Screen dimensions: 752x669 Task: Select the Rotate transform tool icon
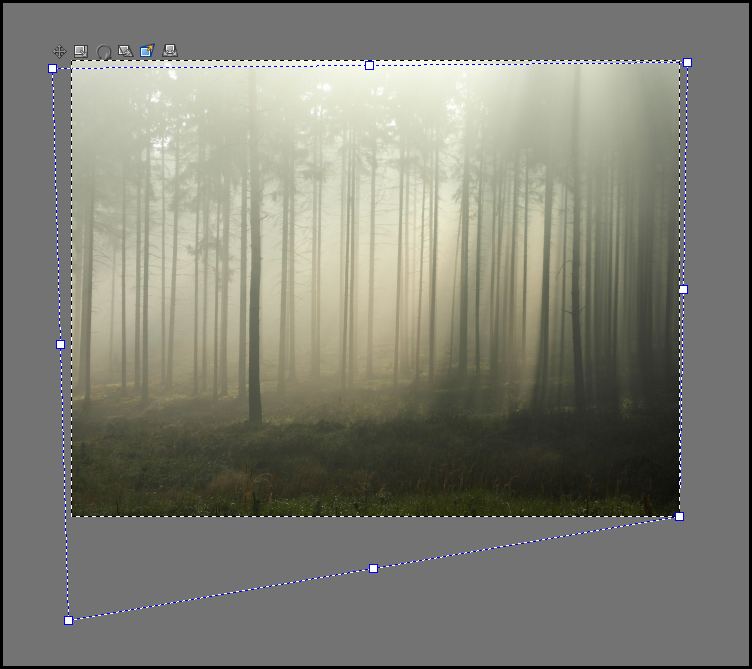104,51
